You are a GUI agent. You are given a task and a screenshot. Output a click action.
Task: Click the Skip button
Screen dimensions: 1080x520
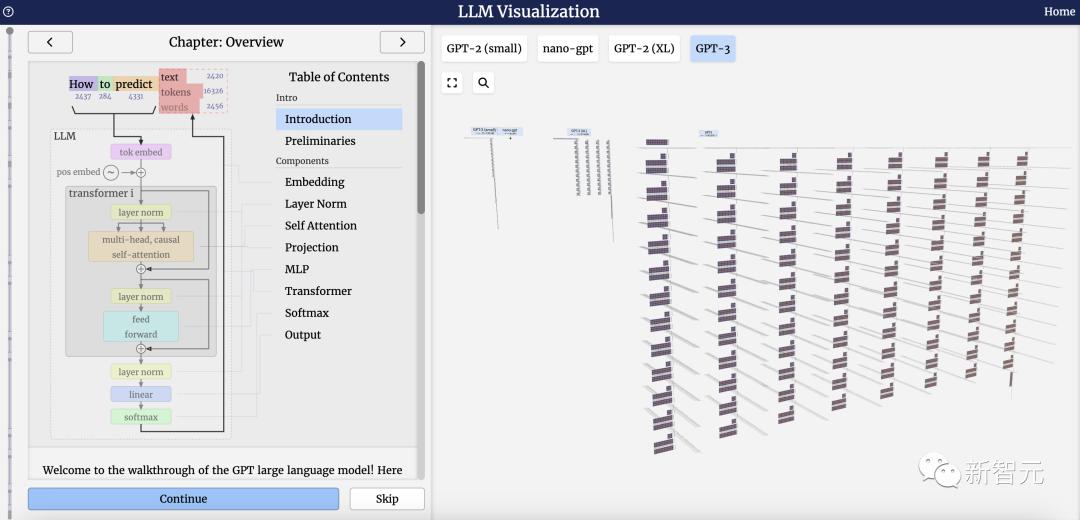387,499
